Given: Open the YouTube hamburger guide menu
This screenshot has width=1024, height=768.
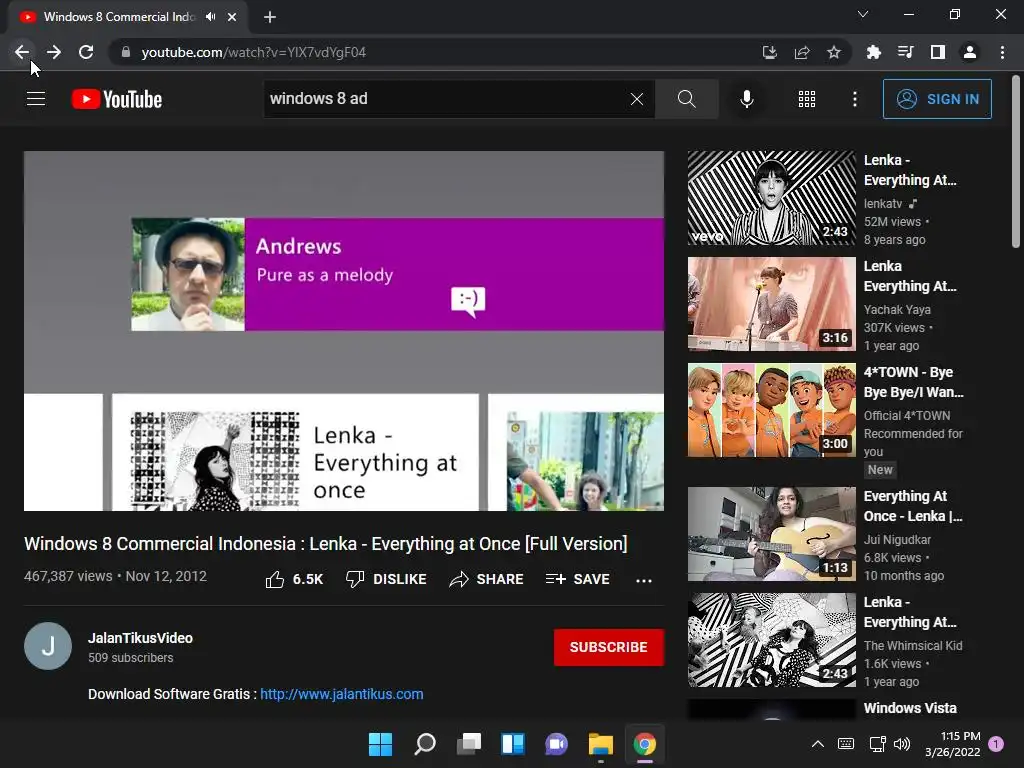Looking at the screenshot, I should tap(36, 99).
